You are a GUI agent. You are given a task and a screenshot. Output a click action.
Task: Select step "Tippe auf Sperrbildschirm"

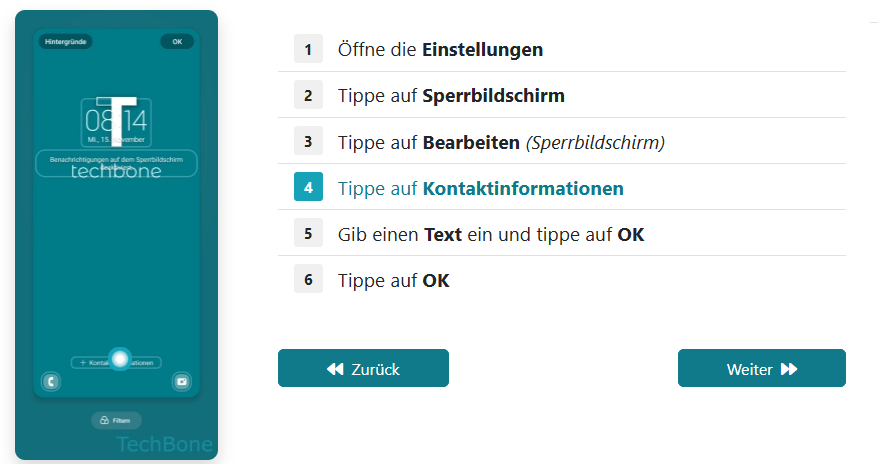(451, 96)
